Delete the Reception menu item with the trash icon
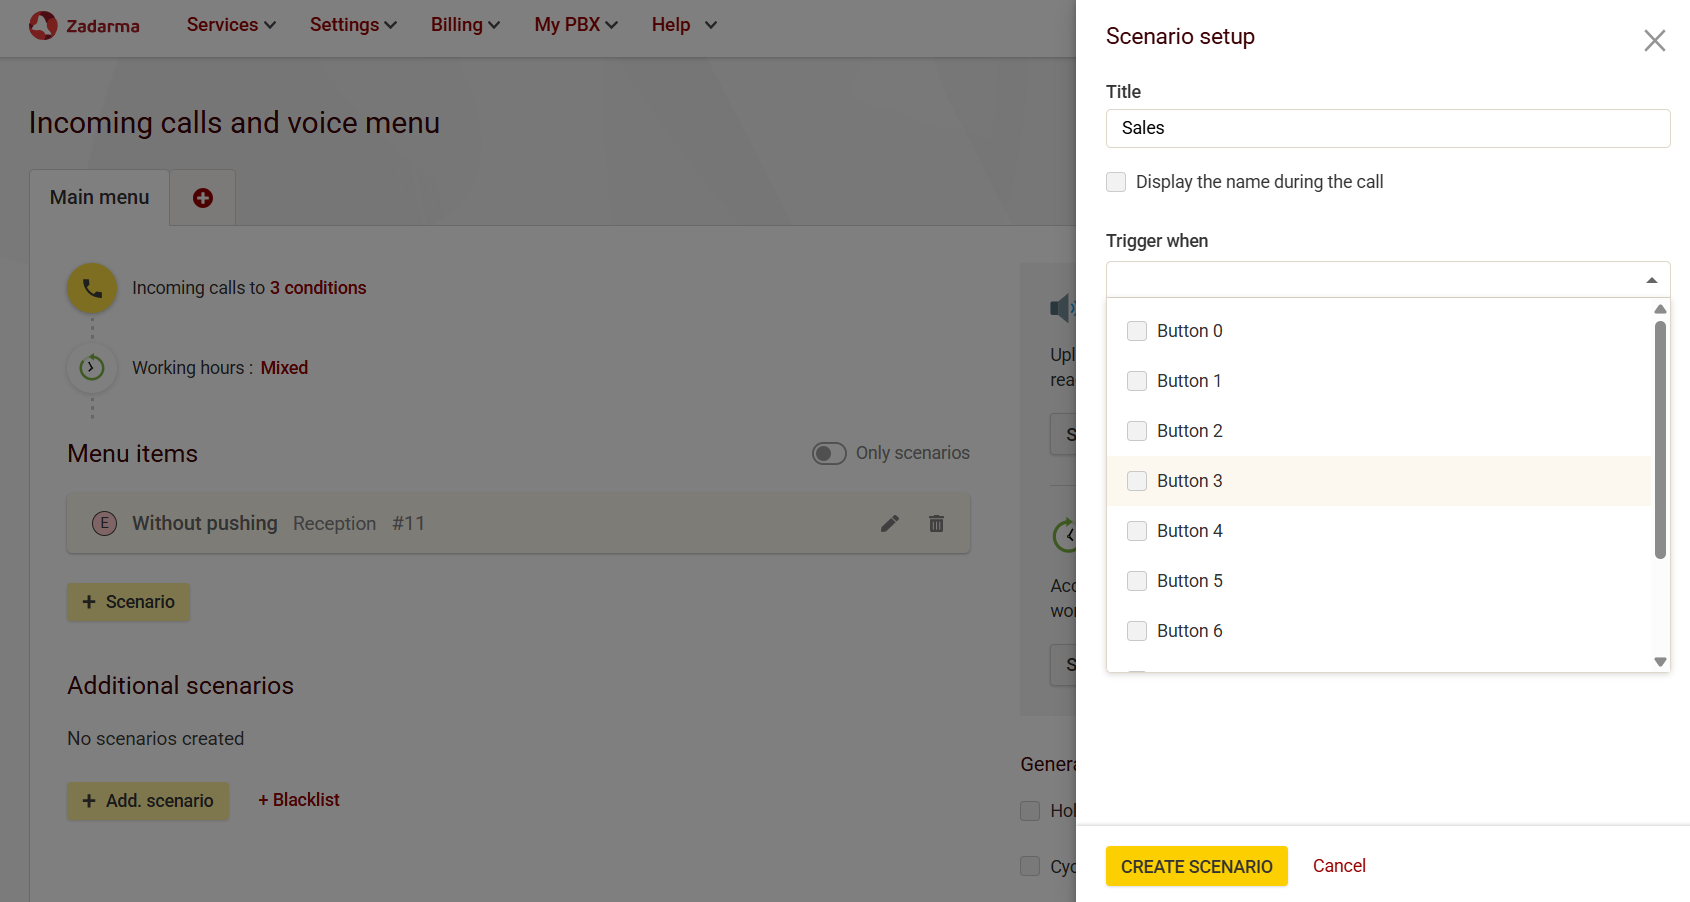This screenshot has width=1690, height=902. pos(936,523)
